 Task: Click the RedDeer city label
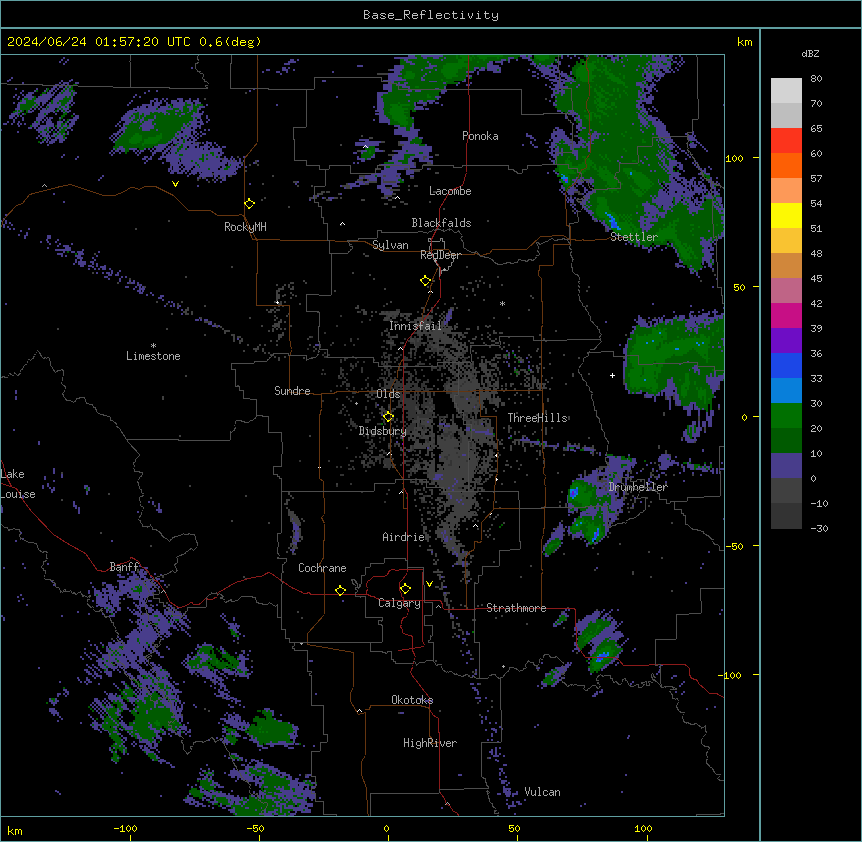440,255
